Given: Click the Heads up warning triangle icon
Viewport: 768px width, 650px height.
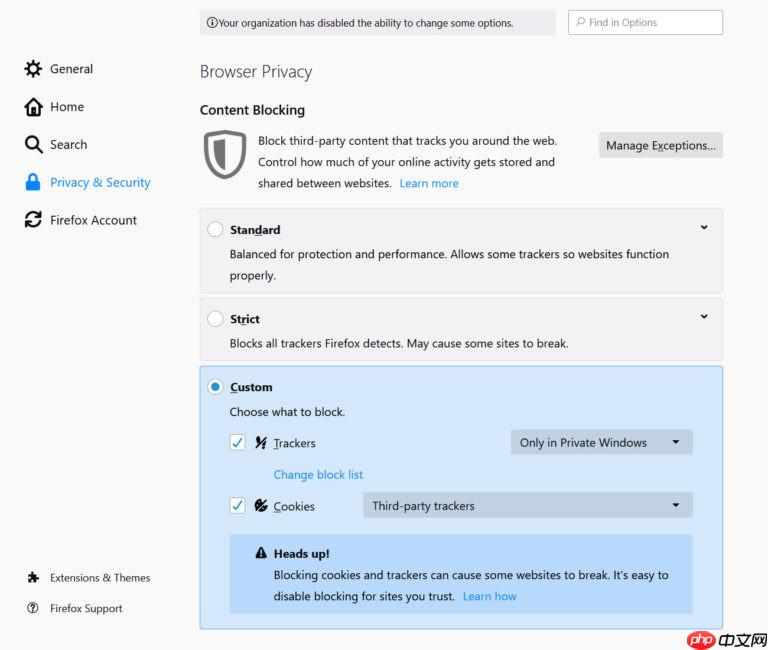Looking at the screenshot, I should (261, 553).
